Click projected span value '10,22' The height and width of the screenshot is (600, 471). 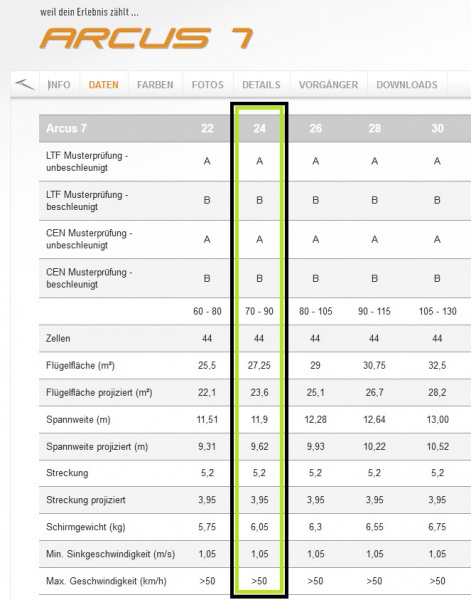pos(374,447)
